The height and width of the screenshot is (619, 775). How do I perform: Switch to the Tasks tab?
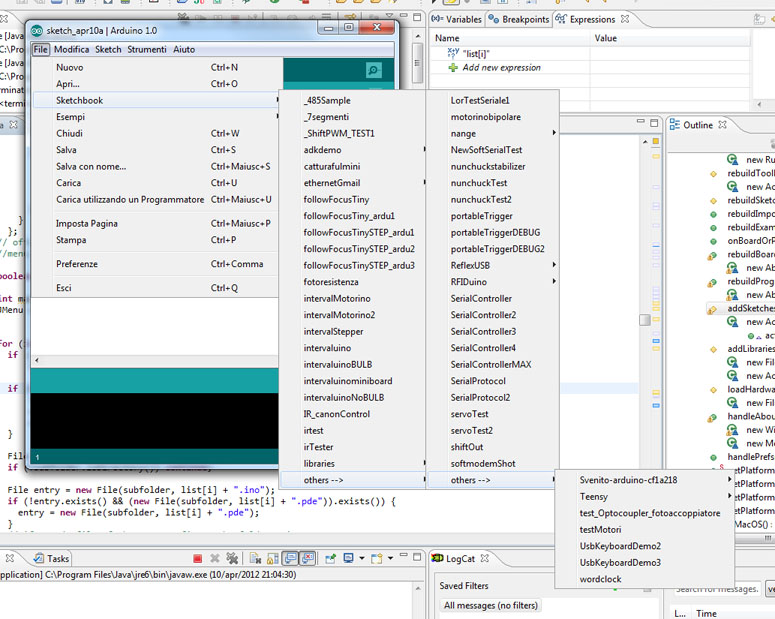(x=51, y=559)
